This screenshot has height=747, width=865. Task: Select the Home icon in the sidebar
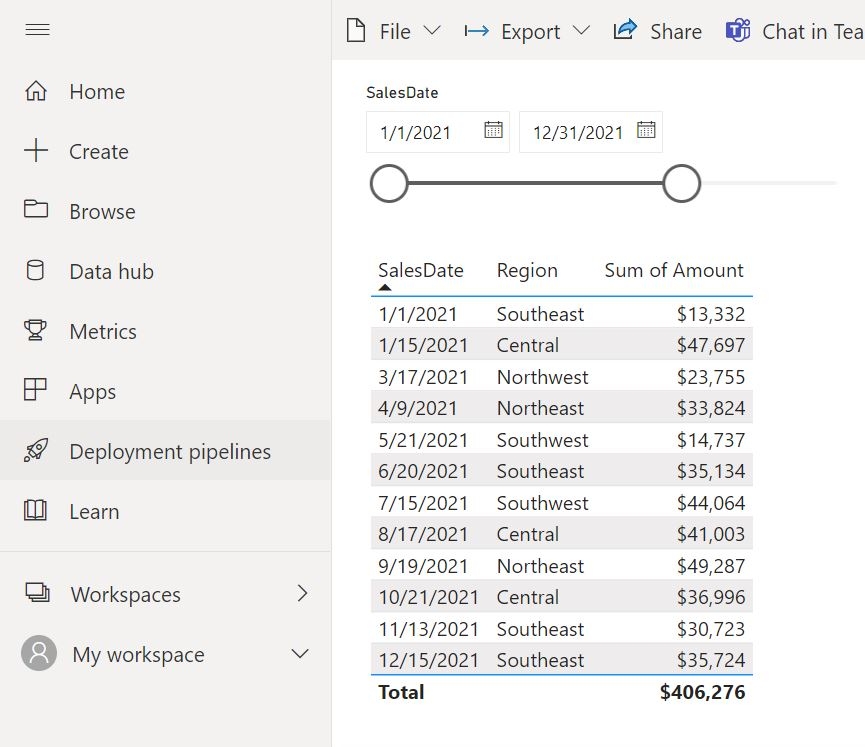coord(38,91)
